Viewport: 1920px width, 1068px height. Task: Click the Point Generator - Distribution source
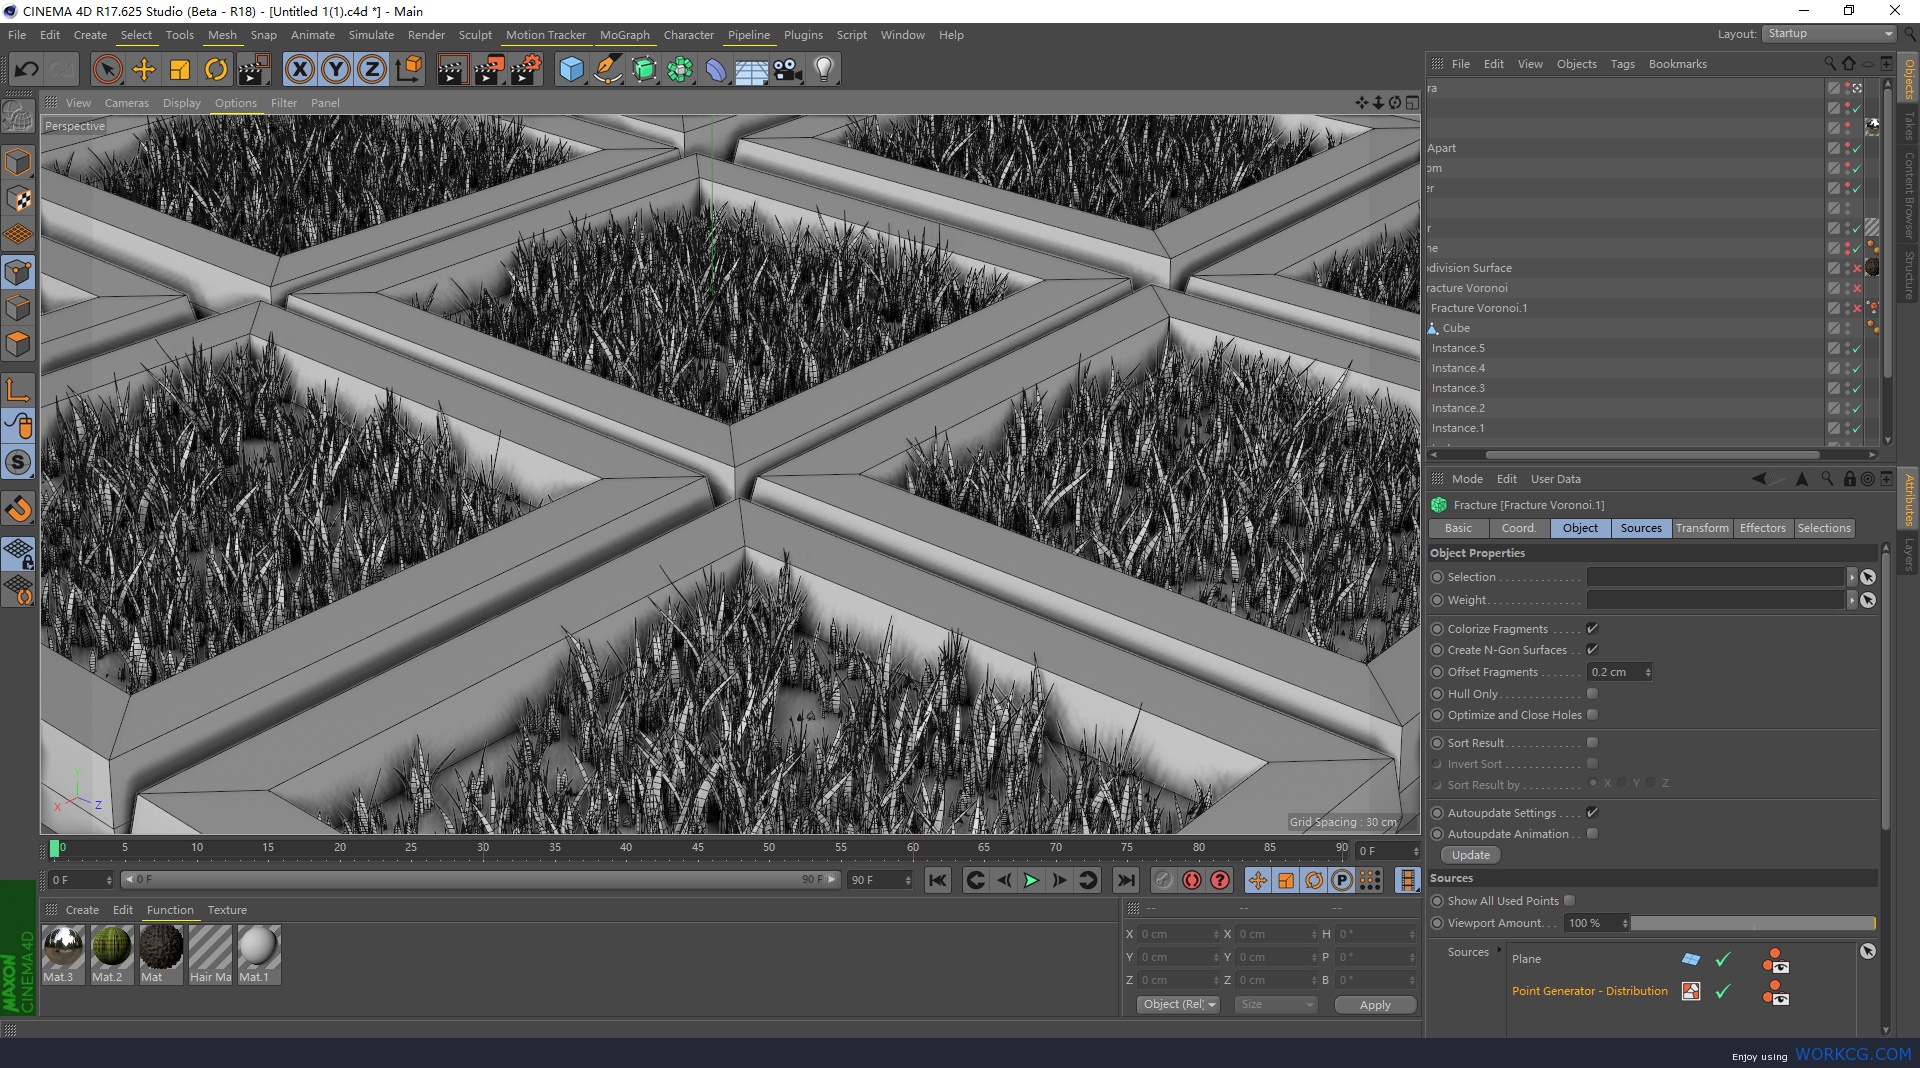(1589, 991)
